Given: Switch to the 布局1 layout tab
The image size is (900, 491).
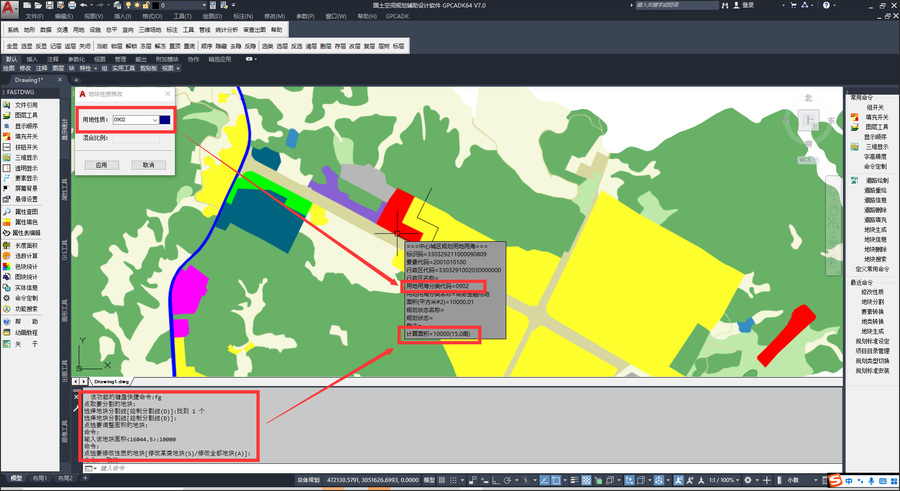Looking at the screenshot, I should [x=39, y=478].
